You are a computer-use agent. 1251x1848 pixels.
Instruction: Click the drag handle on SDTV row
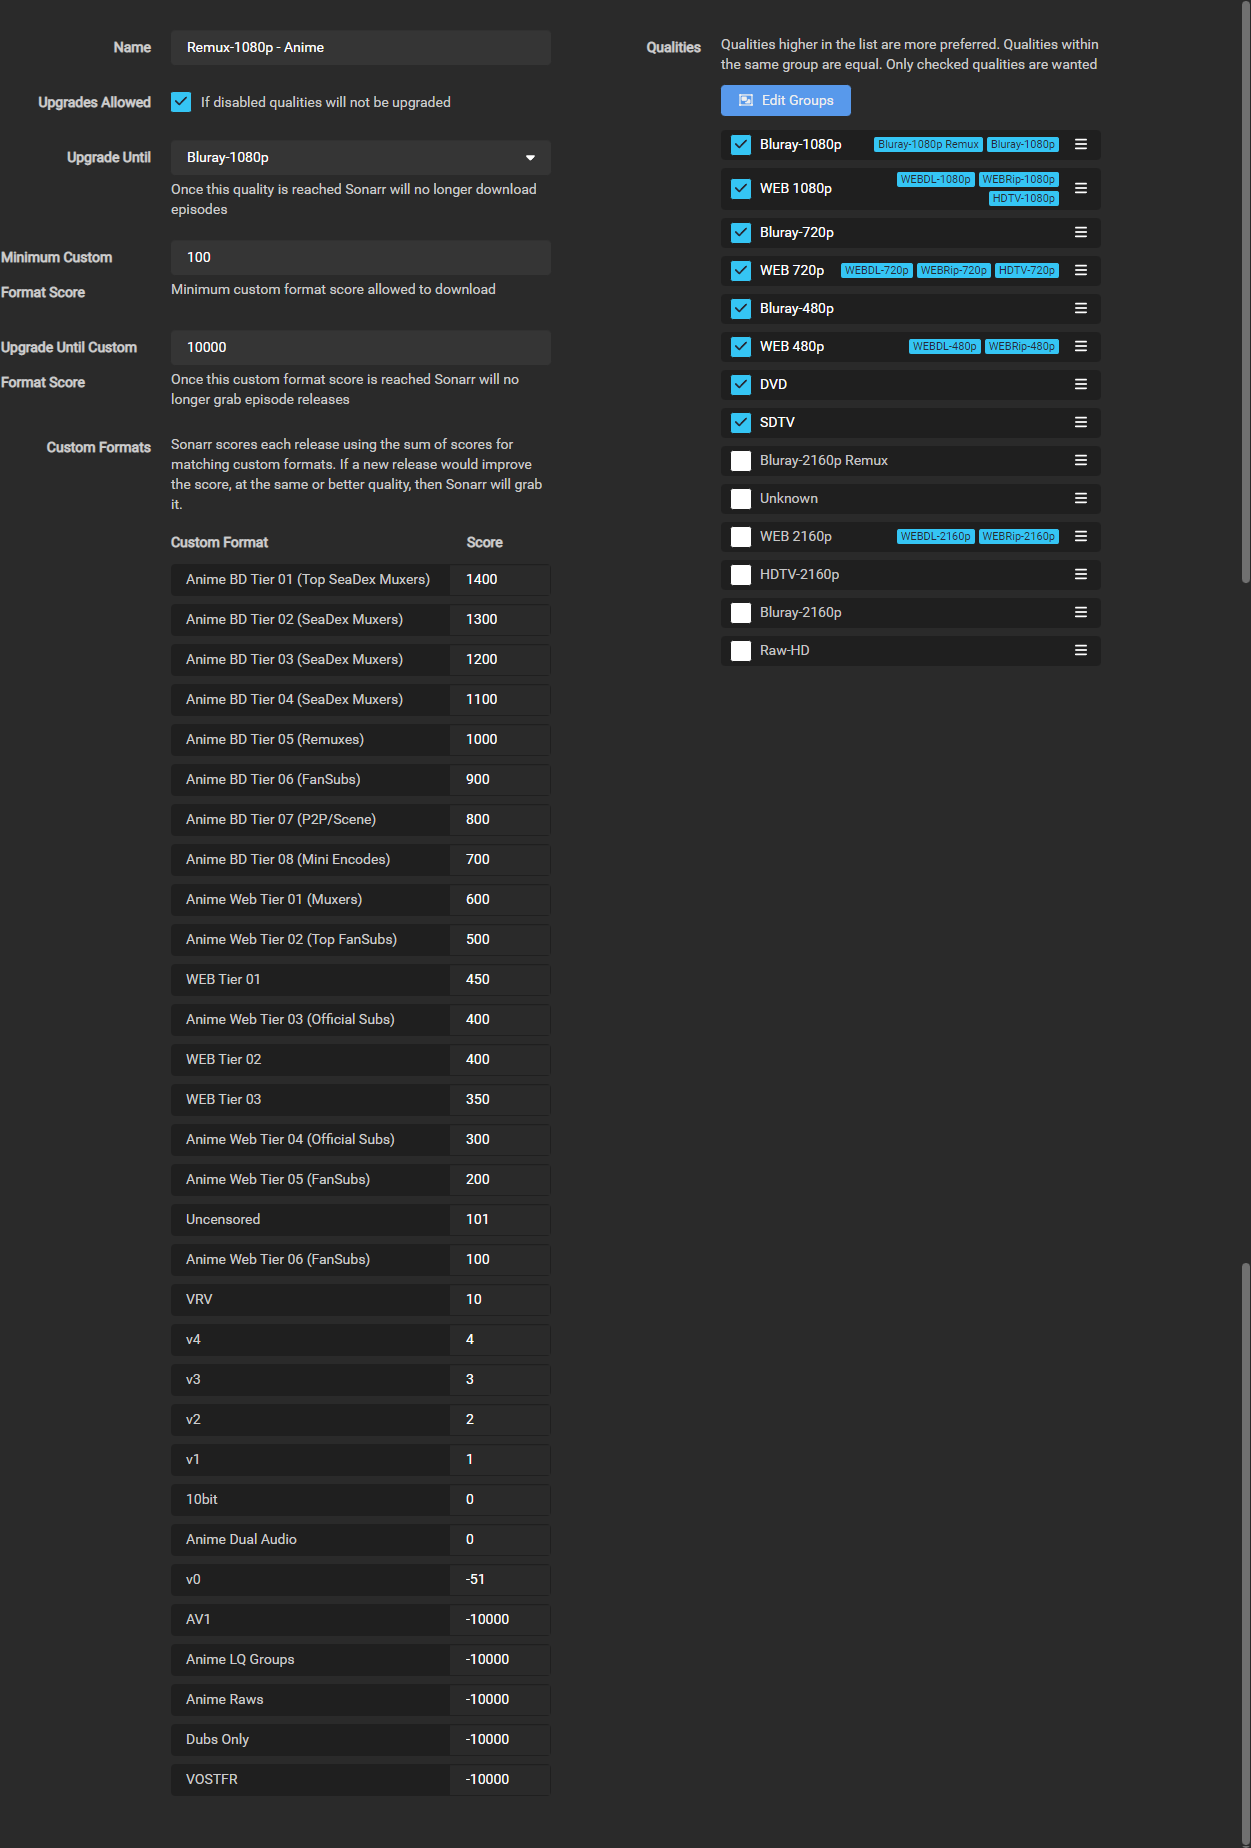(1080, 423)
